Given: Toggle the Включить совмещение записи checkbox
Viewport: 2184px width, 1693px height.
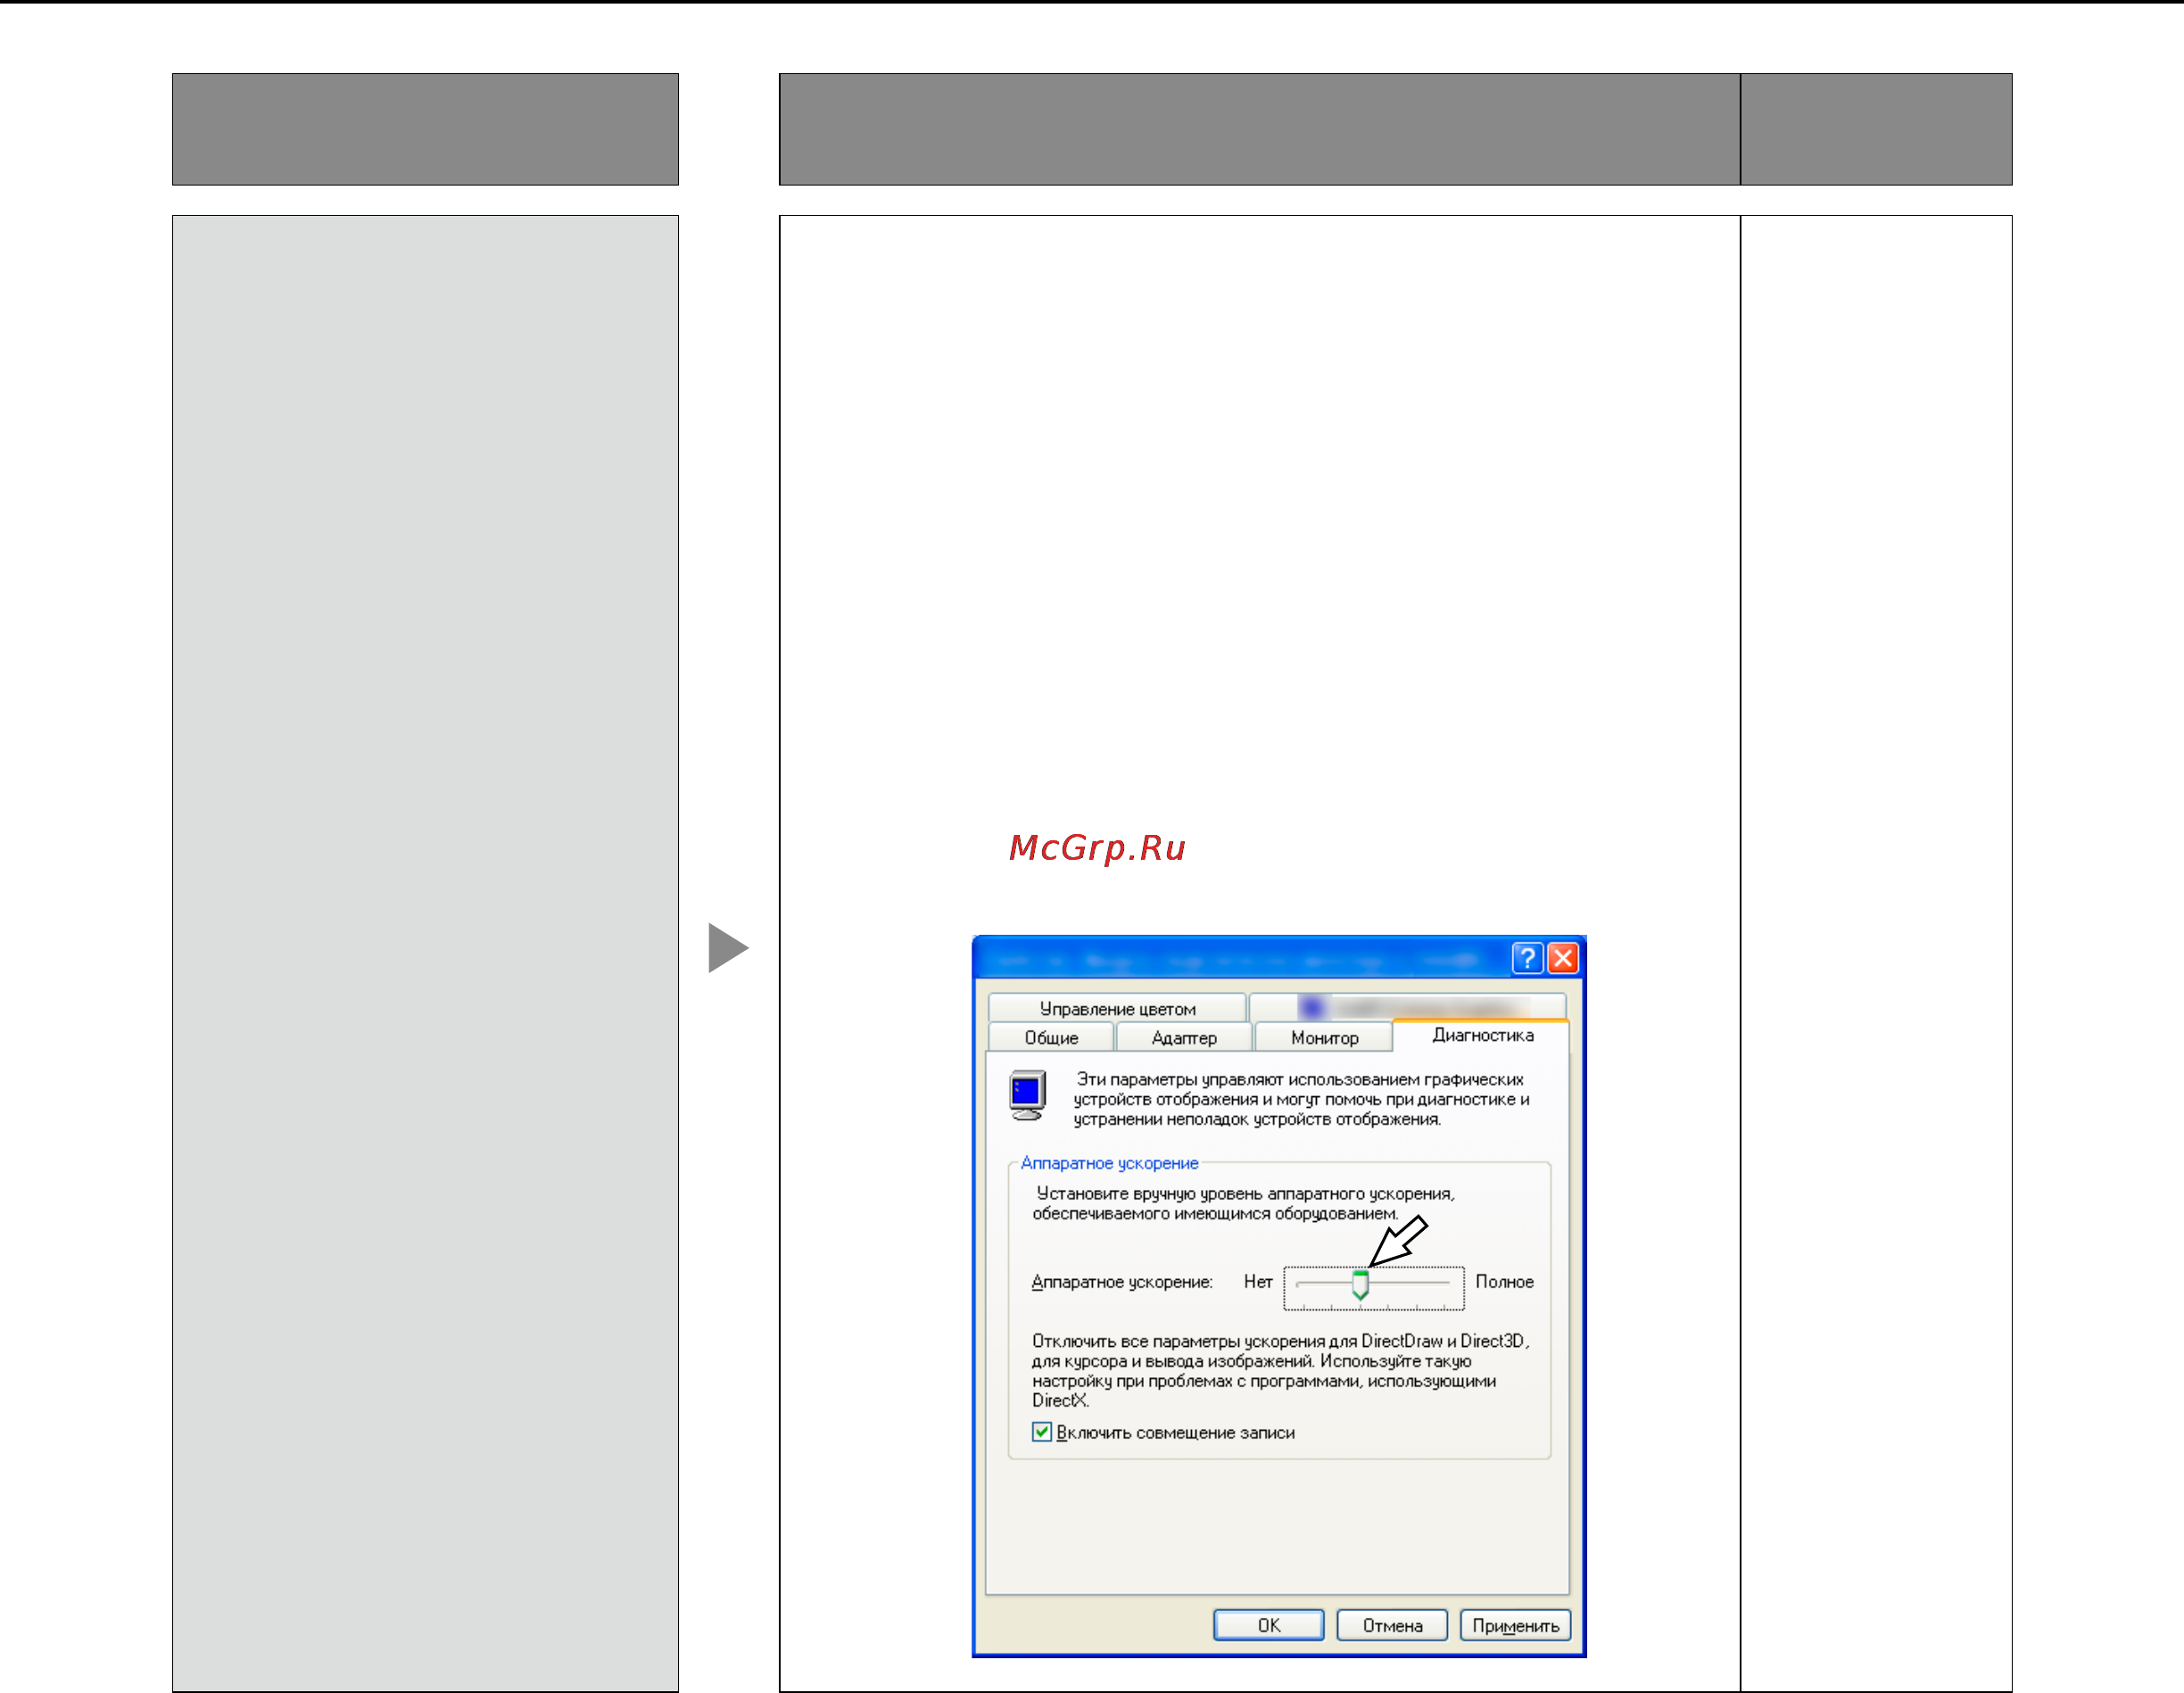Looking at the screenshot, I should pos(1041,1432).
